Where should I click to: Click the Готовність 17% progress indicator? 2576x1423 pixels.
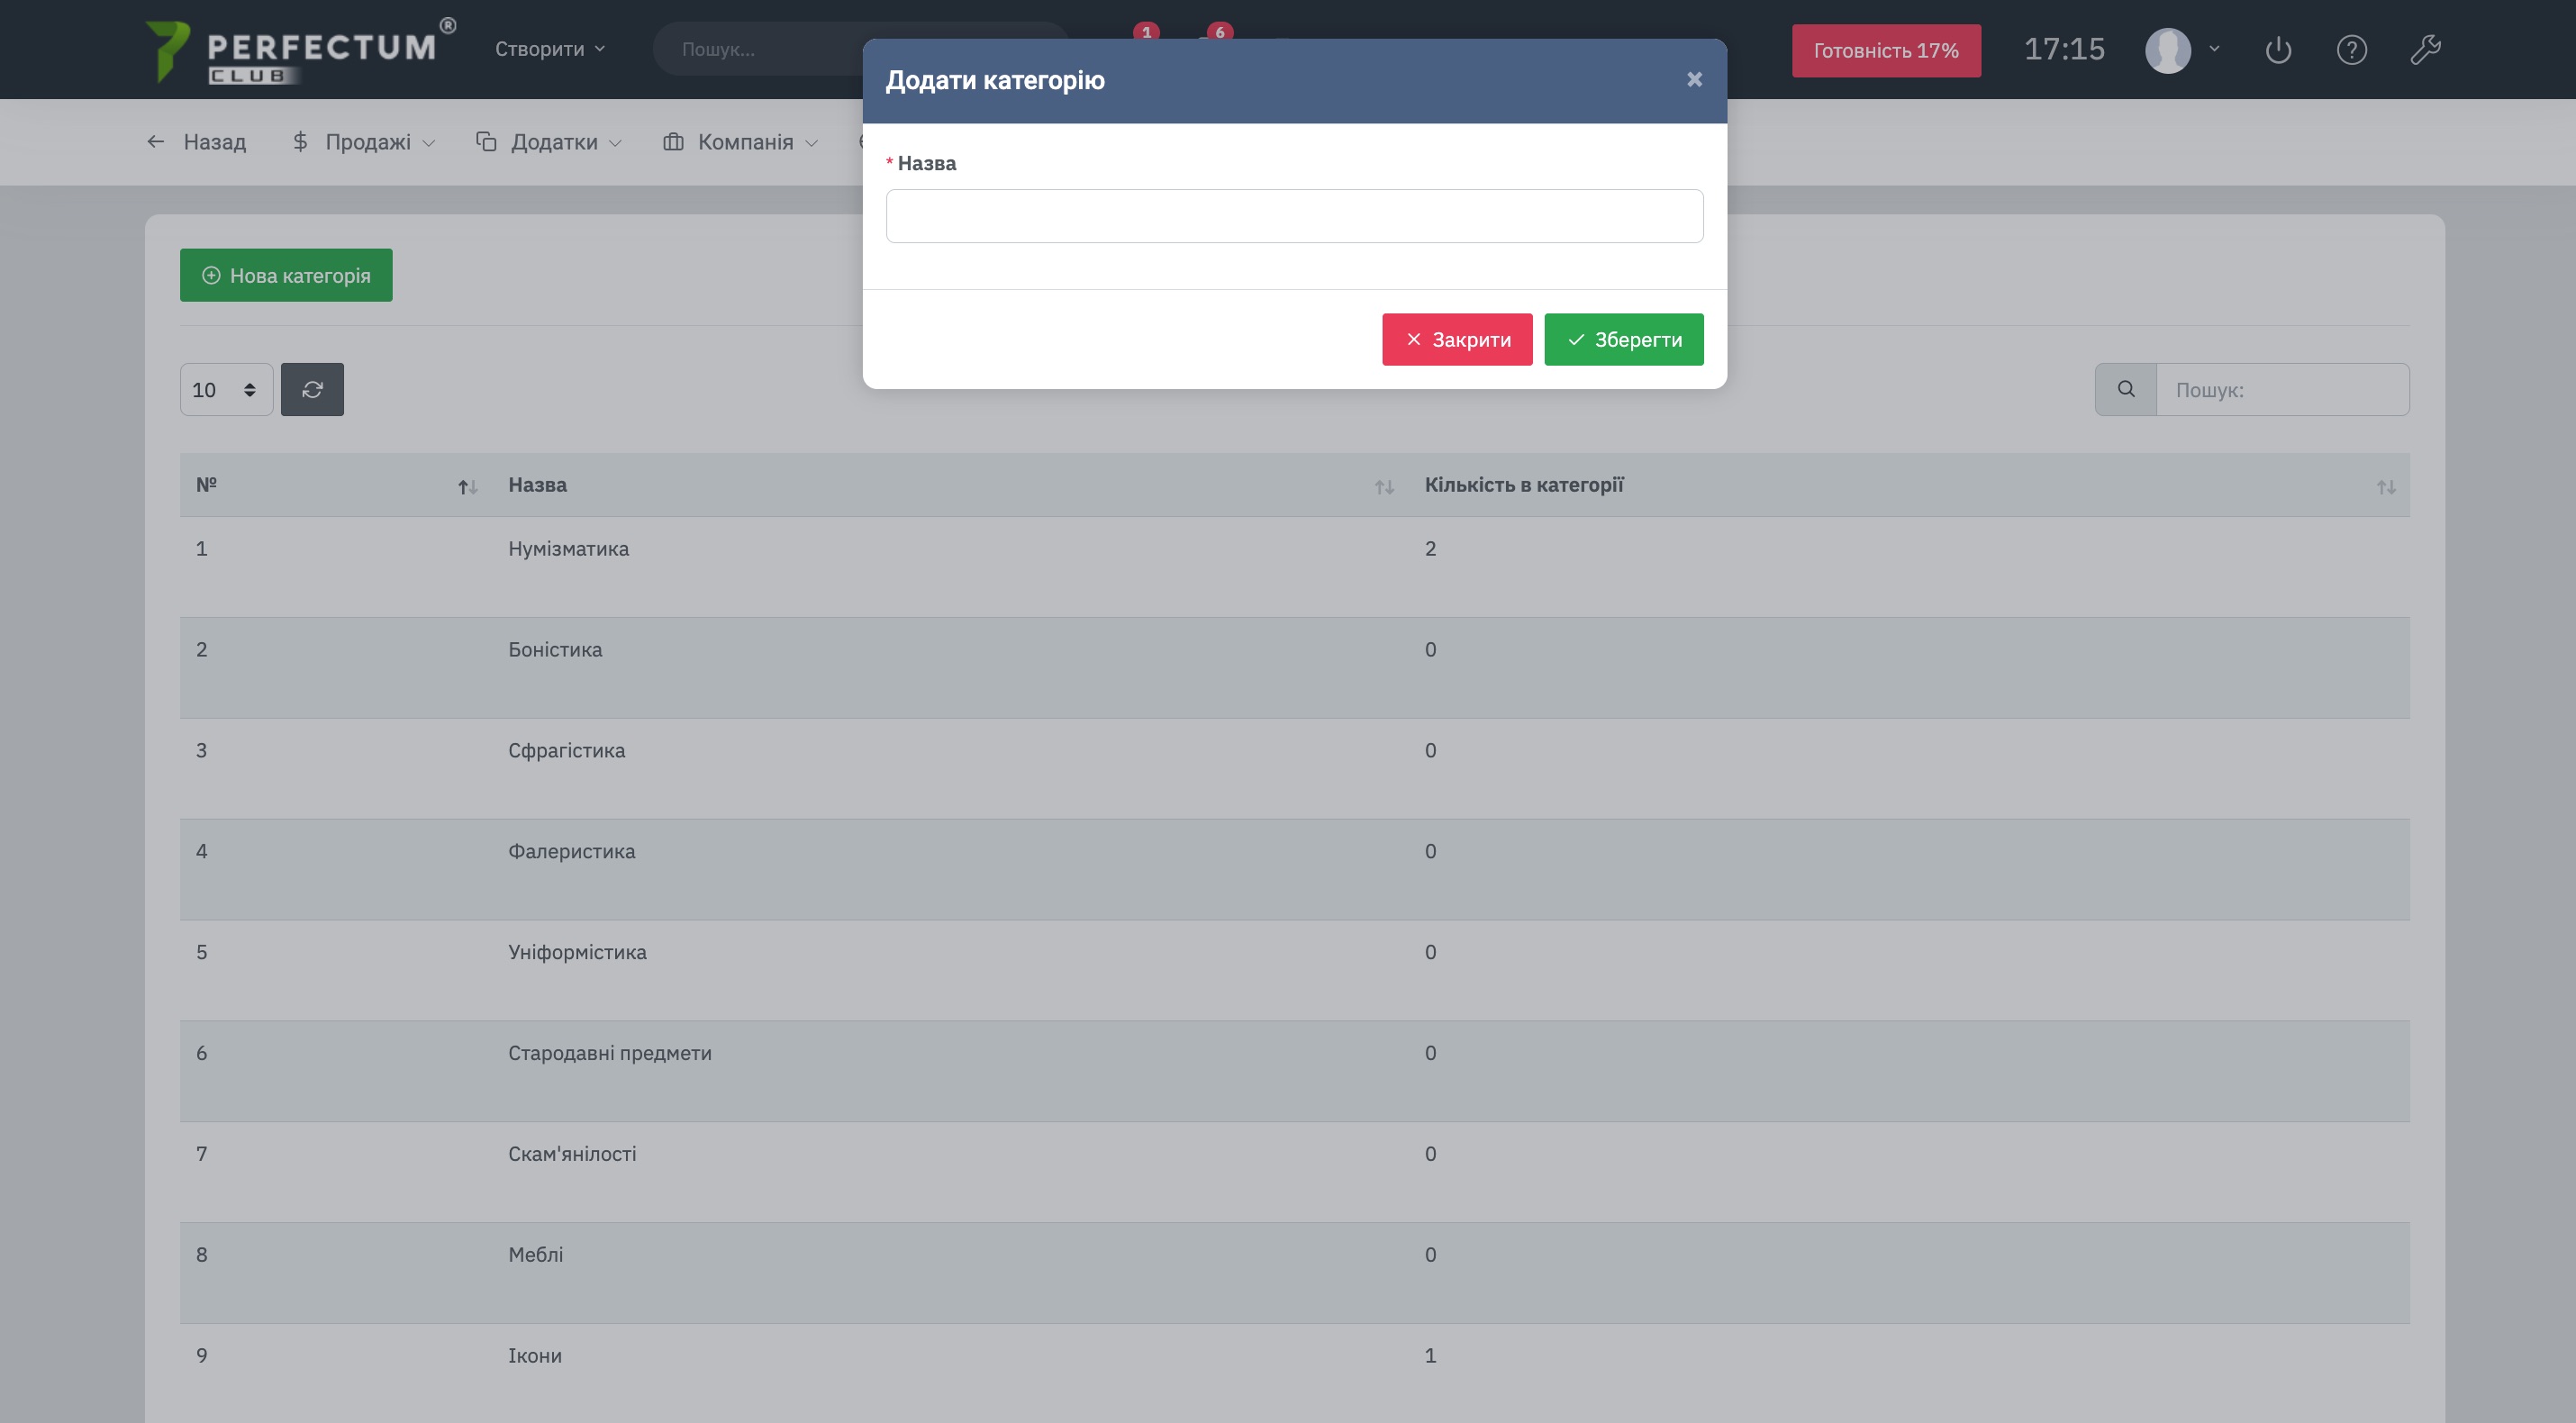pos(1885,50)
